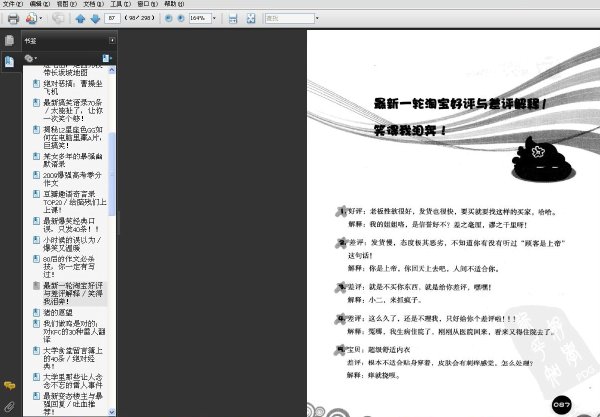Viewport: 600px width, 417px height.
Task: Select bookmark 绝对恶搞：曹操坐飞机
Action: point(73,87)
